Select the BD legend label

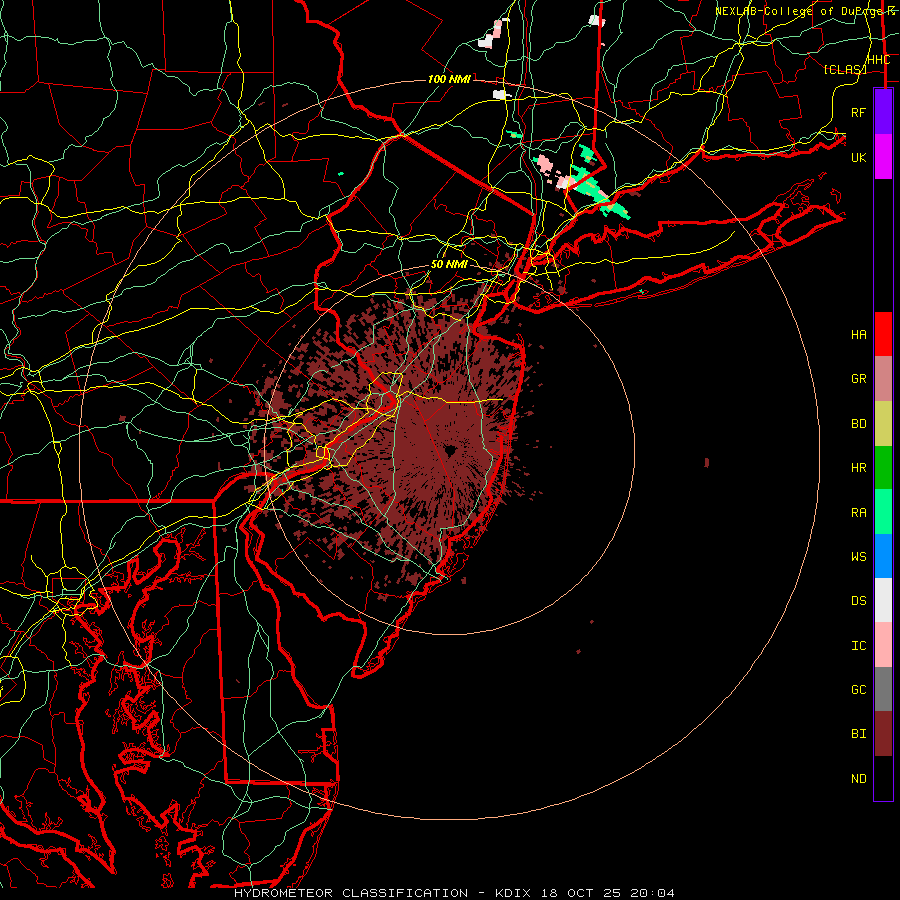click(x=859, y=424)
